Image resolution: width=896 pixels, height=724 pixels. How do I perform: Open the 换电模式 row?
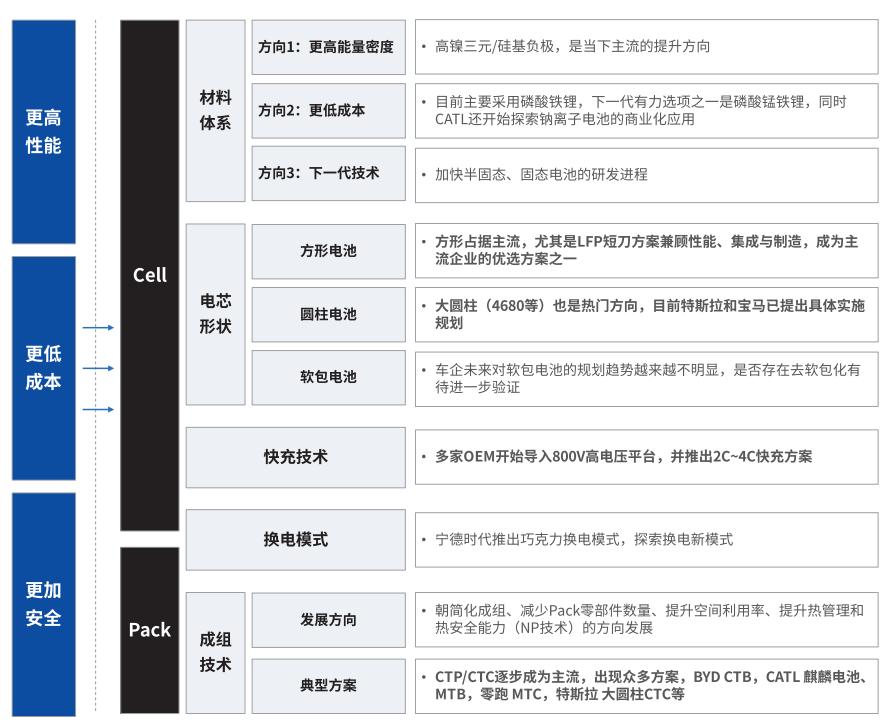(x=293, y=540)
